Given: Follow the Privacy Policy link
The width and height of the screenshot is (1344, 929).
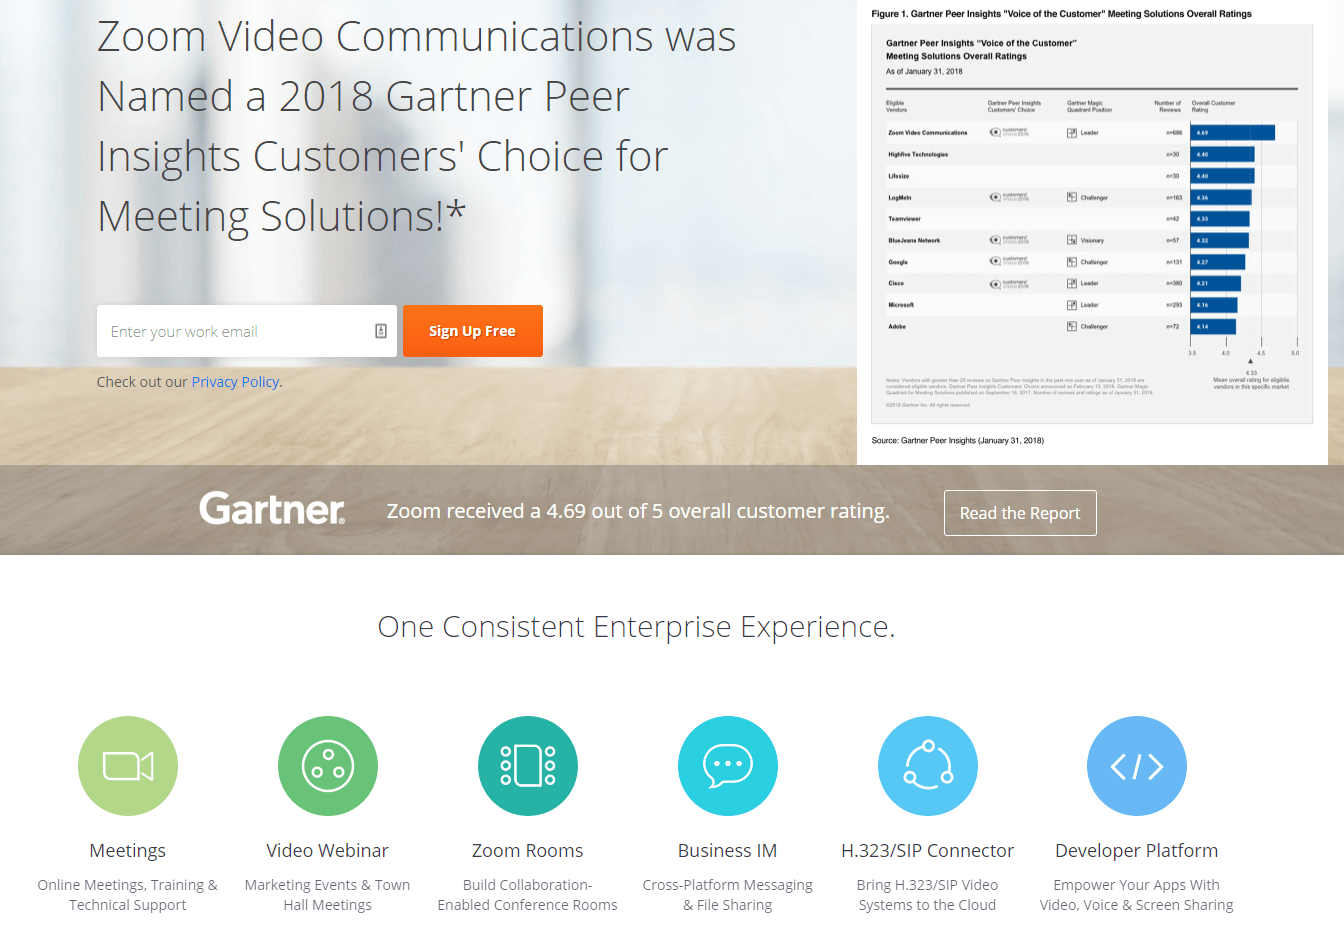Looking at the screenshot, I should tap(235, 382).
